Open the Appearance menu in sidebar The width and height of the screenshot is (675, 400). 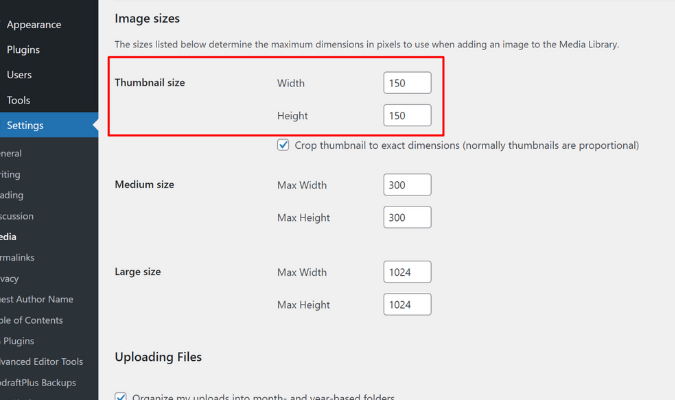(x=34, y=25)
